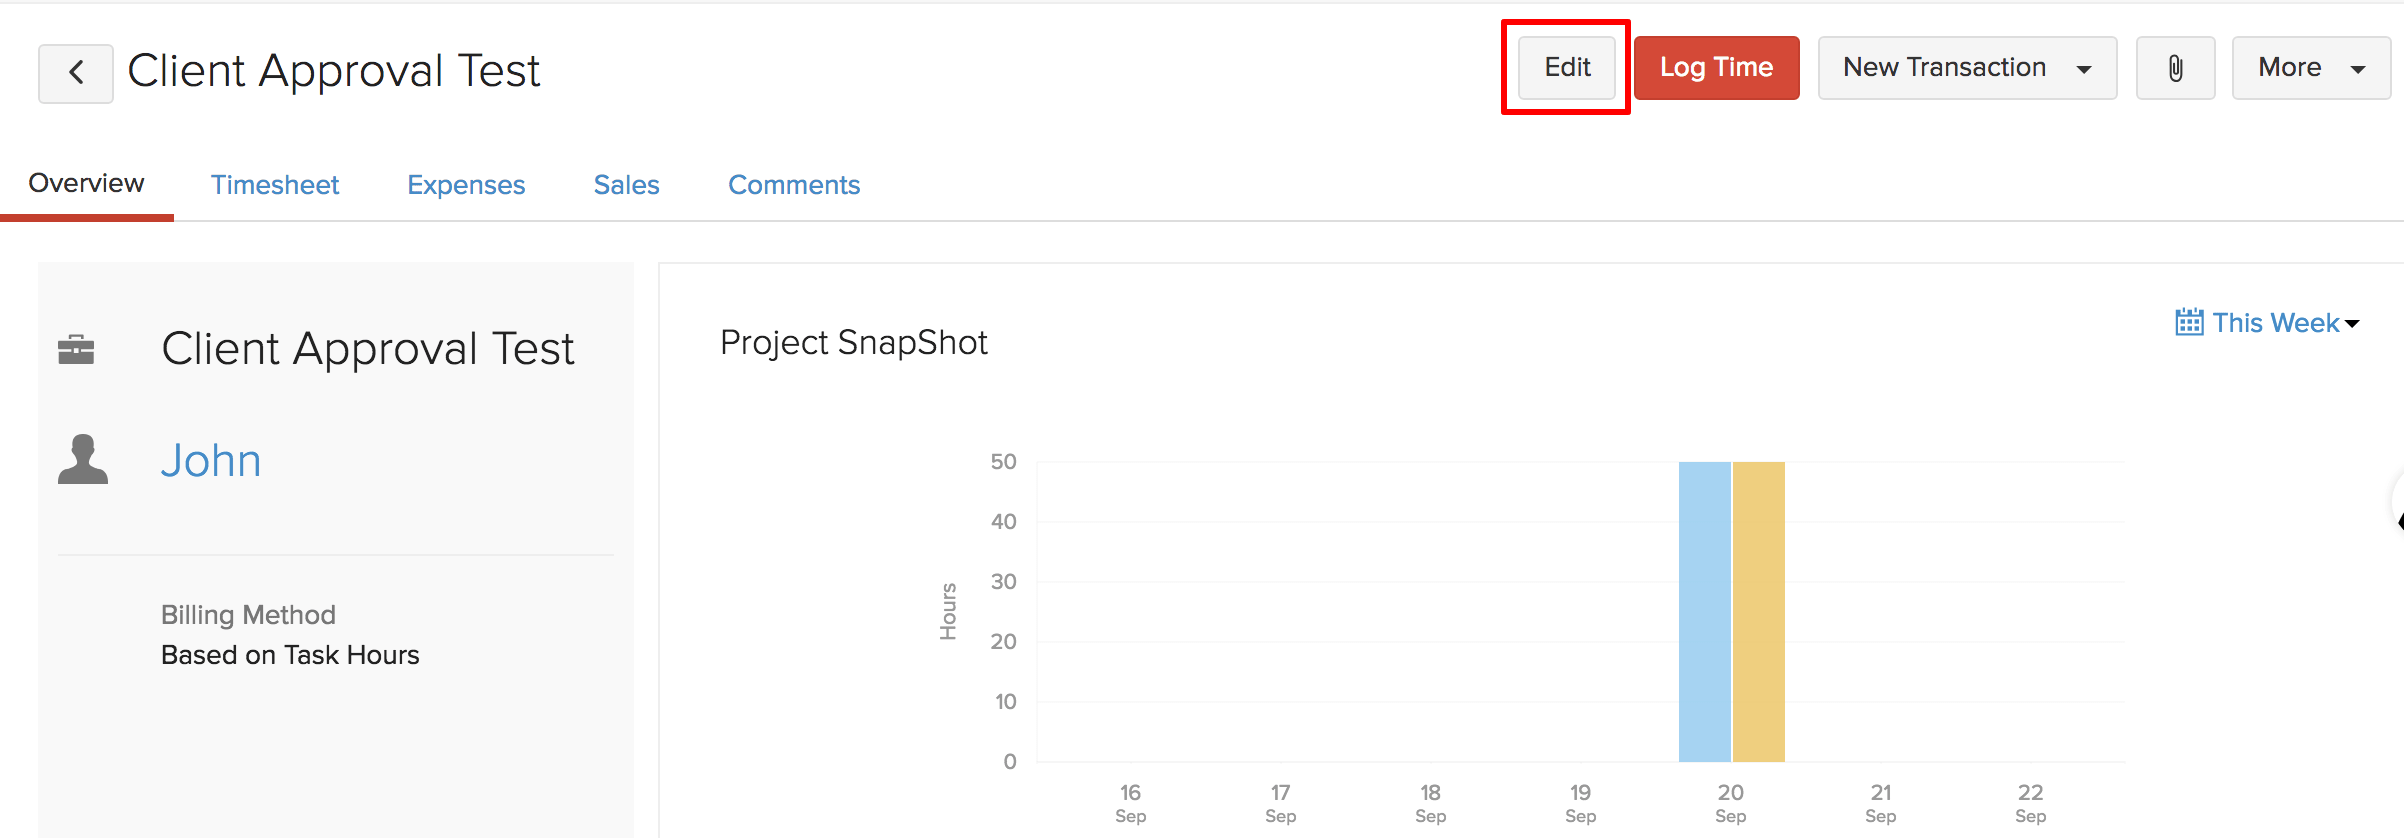Click the person icon beside John

83,460
